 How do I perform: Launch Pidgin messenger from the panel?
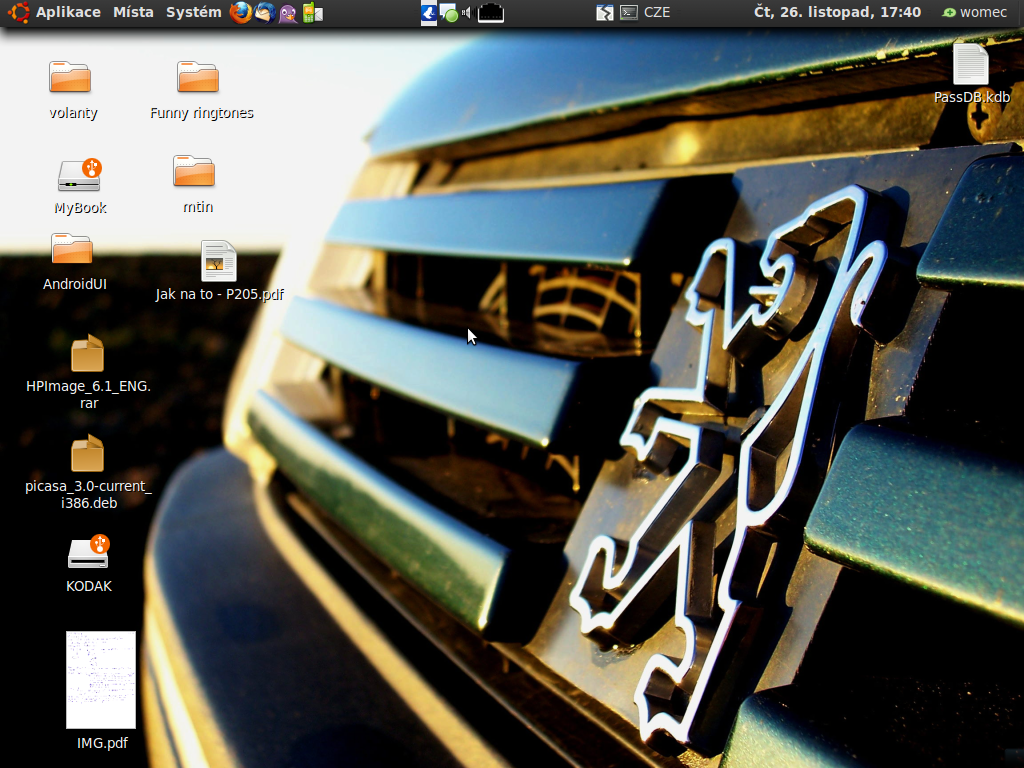[288, 13]
